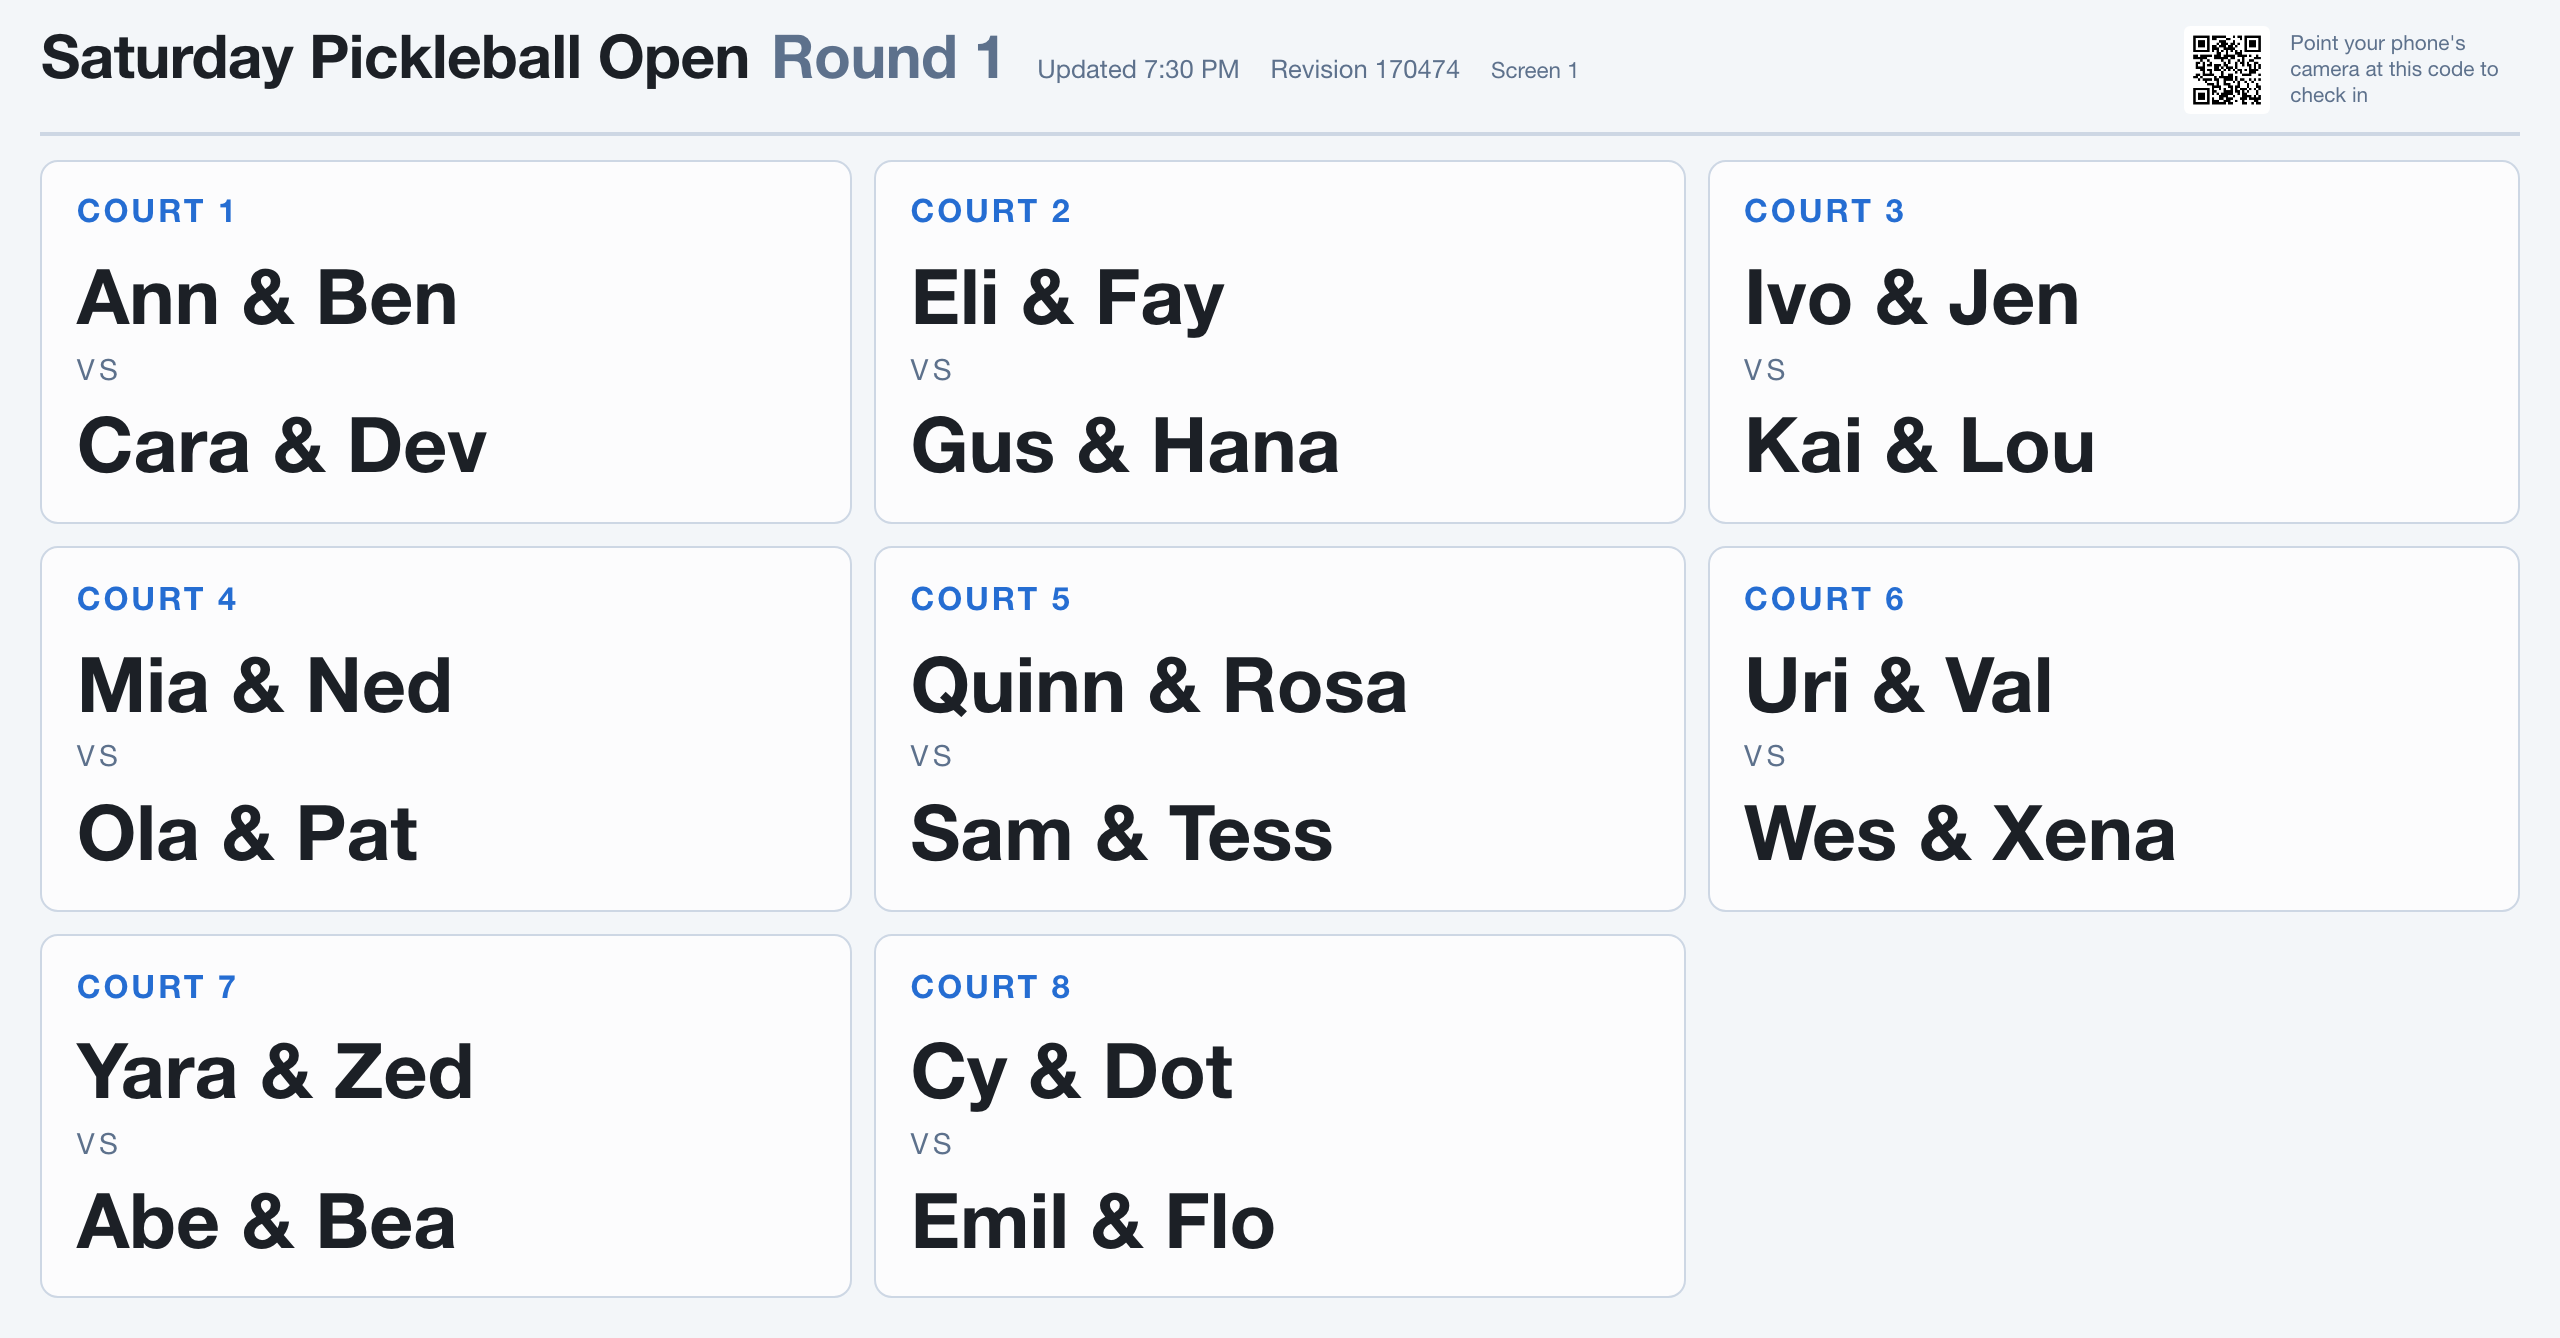Open the Court 1 match card

point(446,342)
